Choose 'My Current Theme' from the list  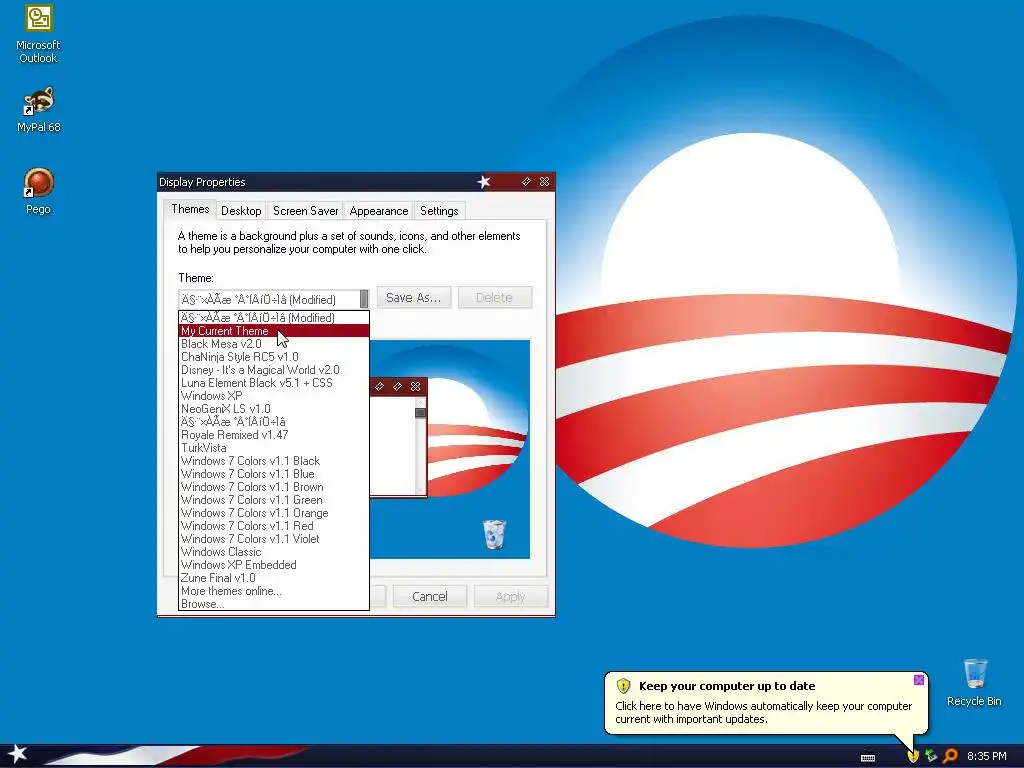(x=274, y=331)
